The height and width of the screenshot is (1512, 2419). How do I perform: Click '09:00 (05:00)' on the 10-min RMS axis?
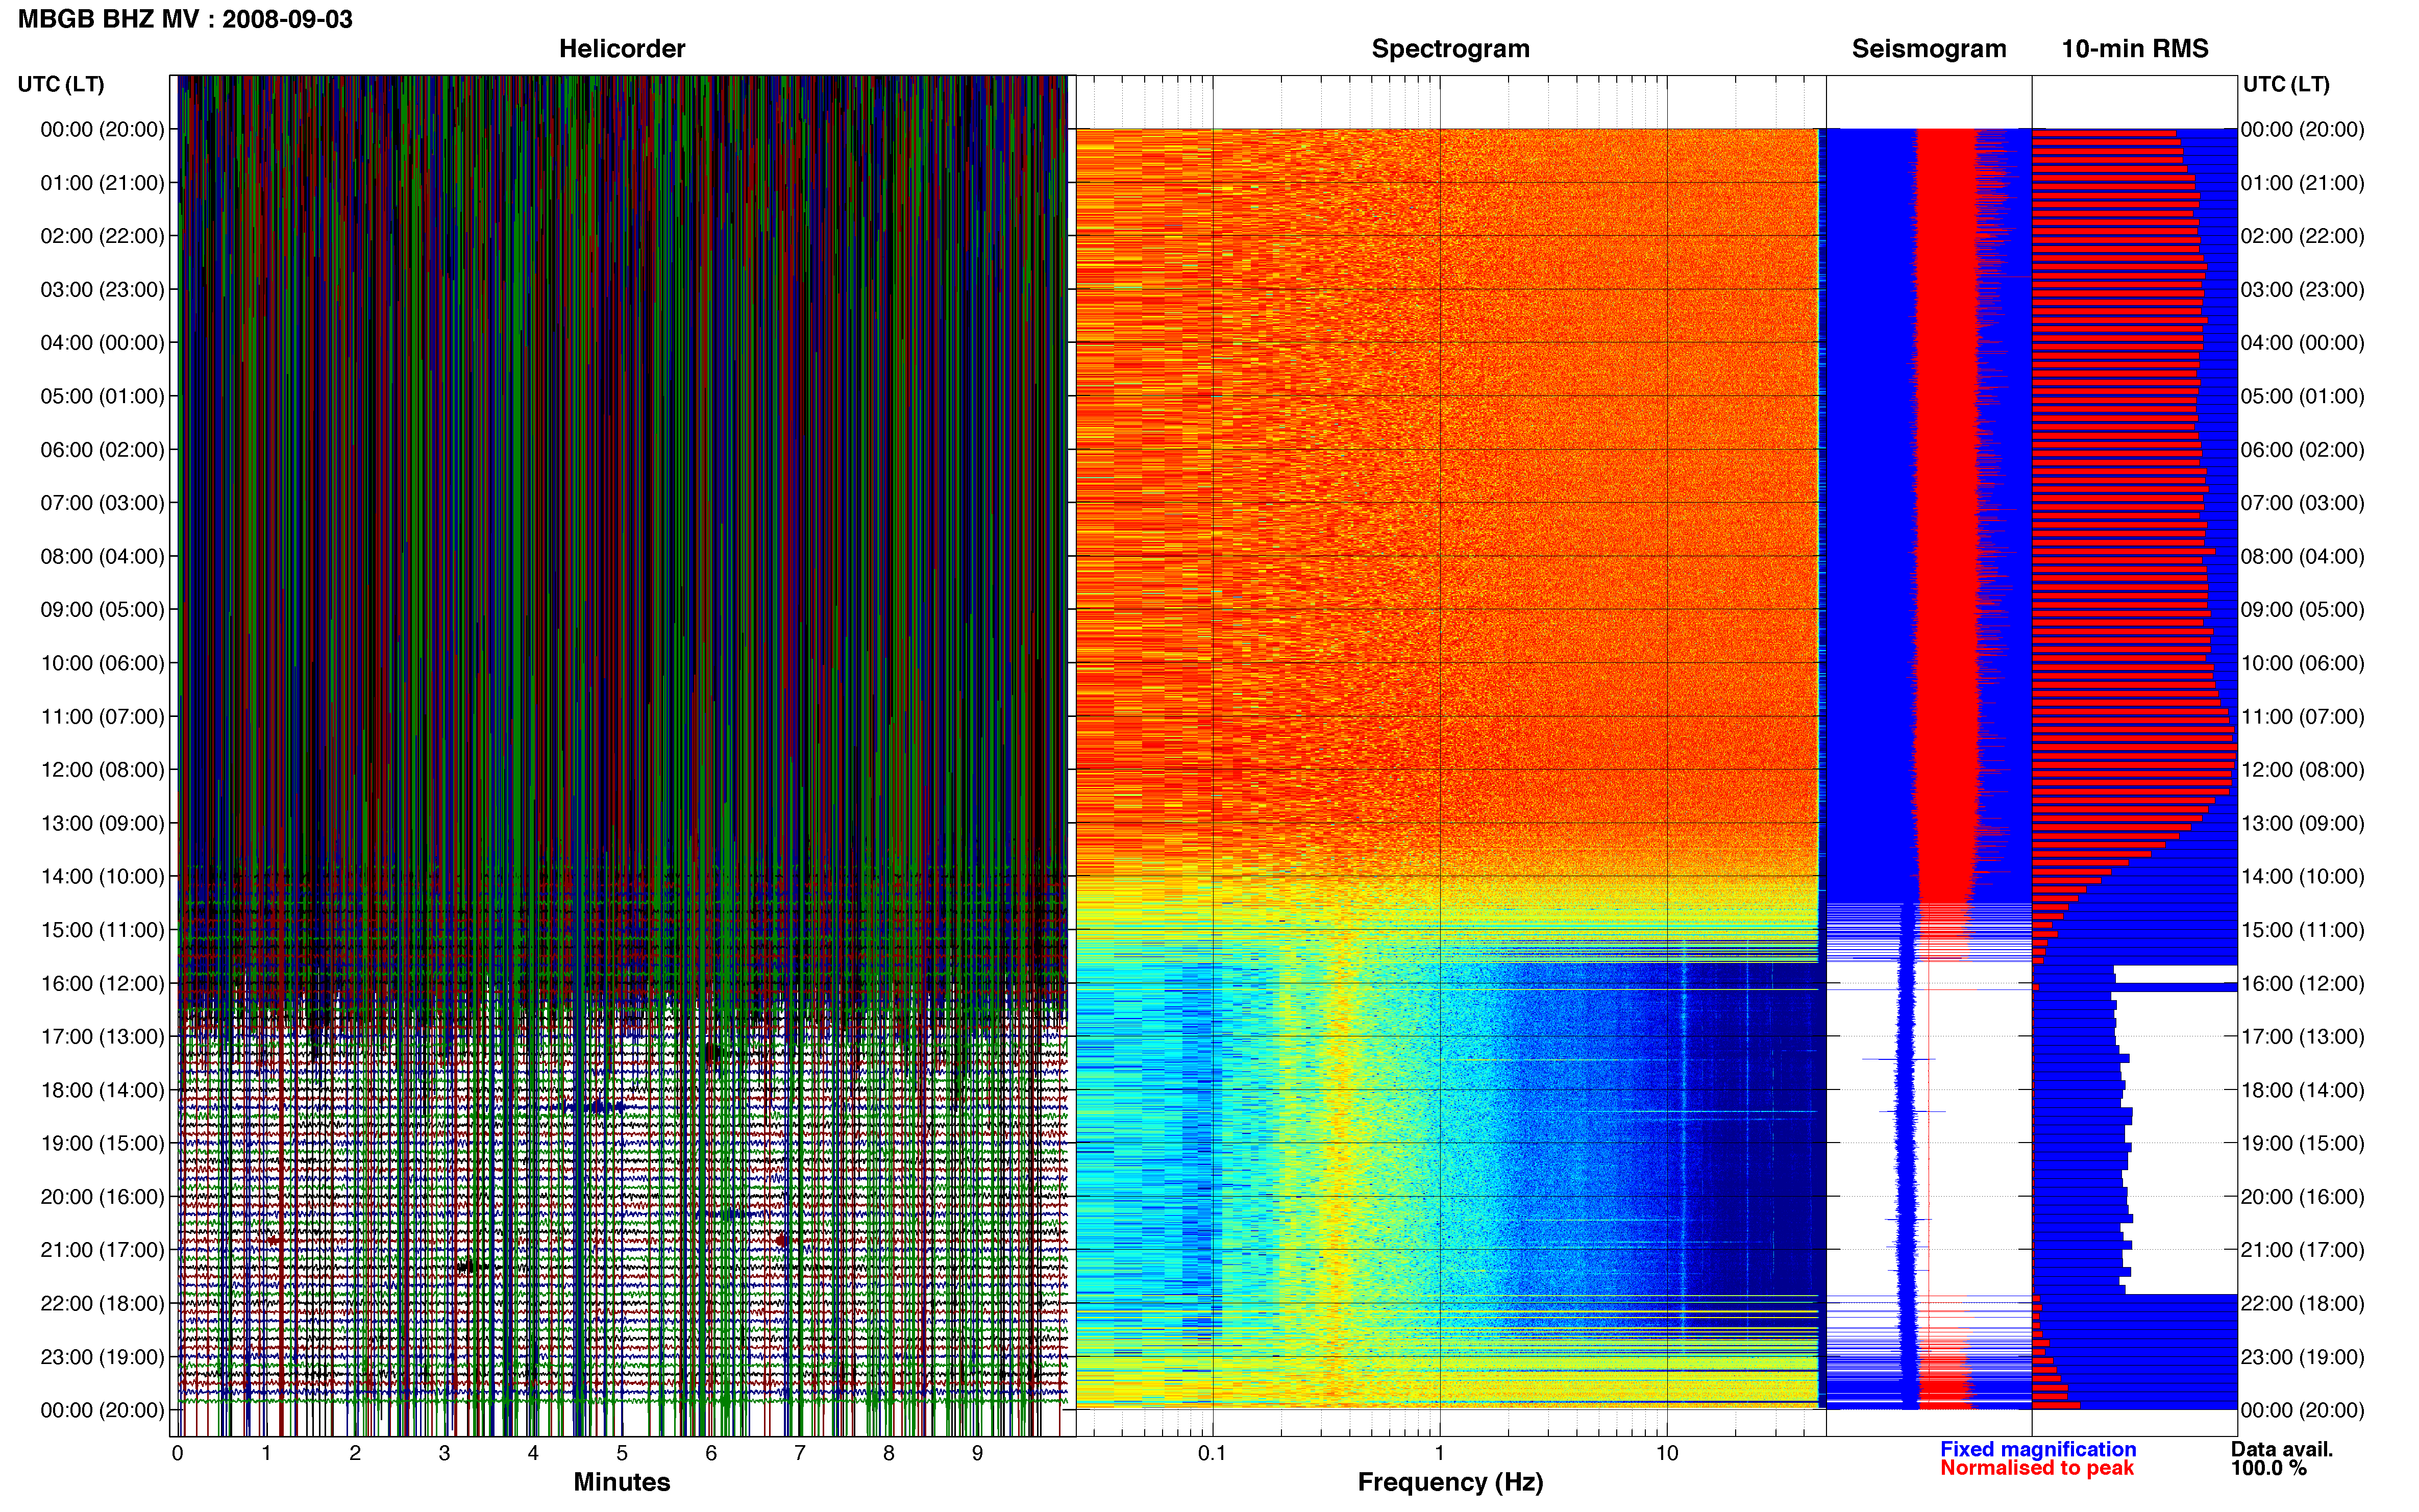[2302, 610]
